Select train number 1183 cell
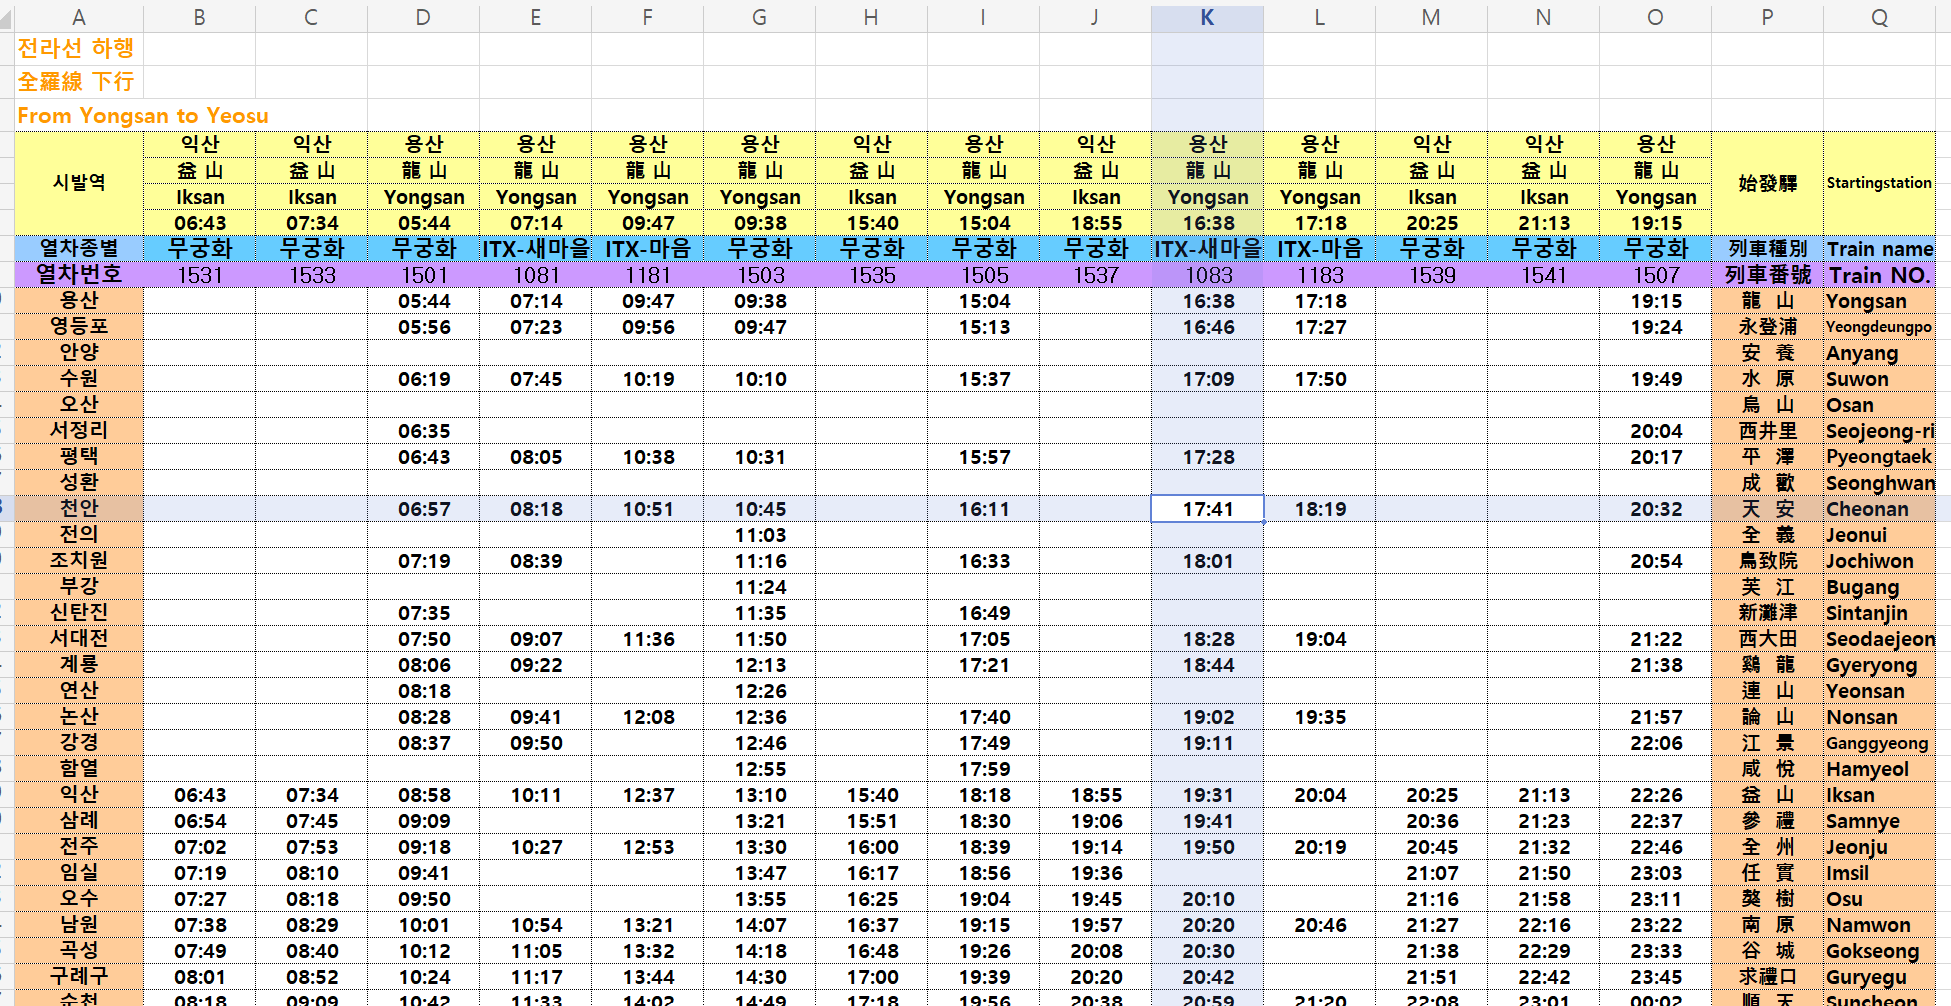1951x1006 pixels. [1320, 275]
